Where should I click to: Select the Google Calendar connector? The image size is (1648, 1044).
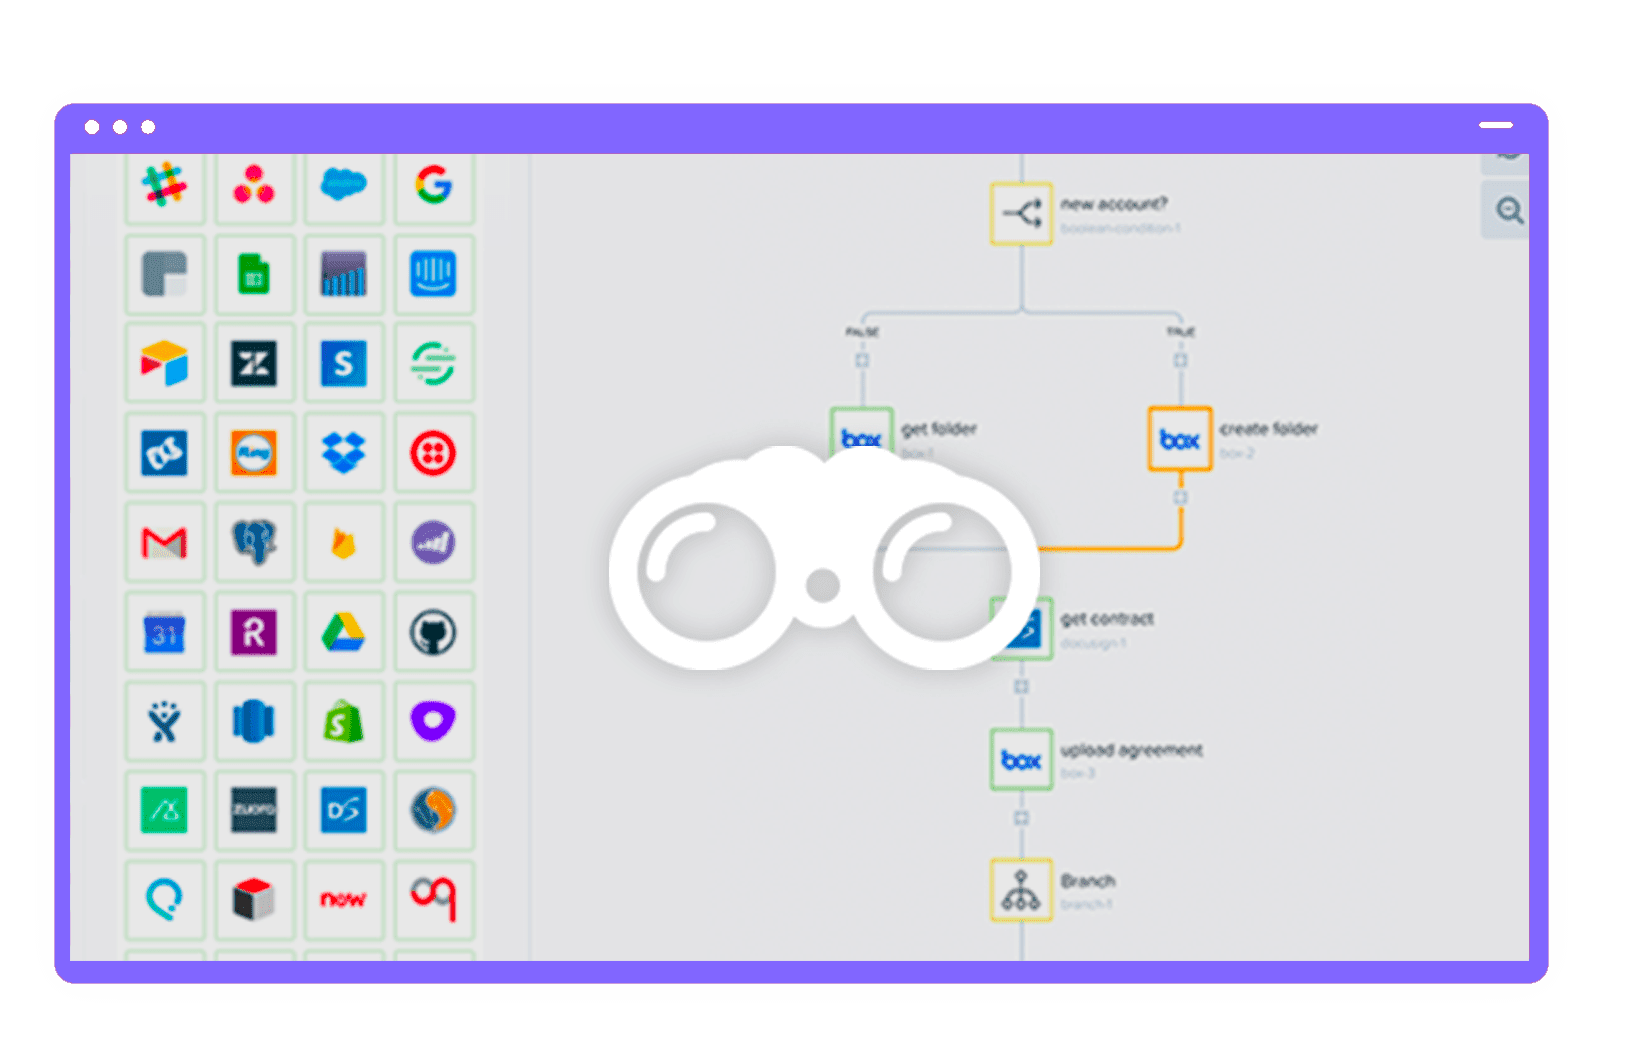click(x=165, y=632)
